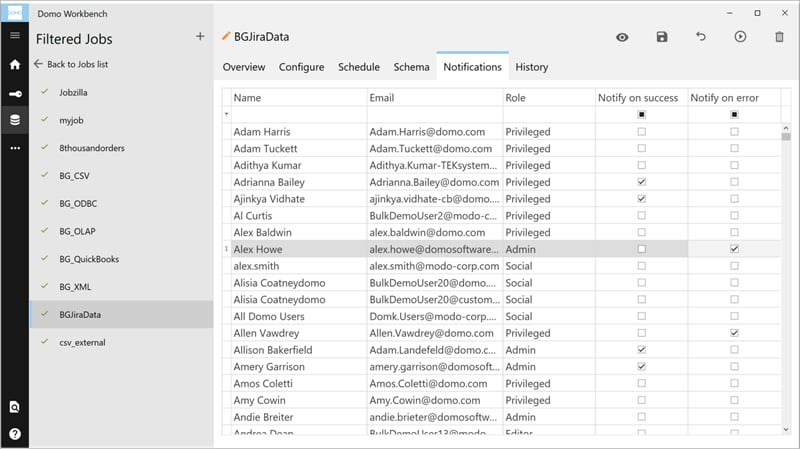The height and width of the screenshot is (449, 800).
Task: Sort by the Email column header
Action: pos(435,97)
